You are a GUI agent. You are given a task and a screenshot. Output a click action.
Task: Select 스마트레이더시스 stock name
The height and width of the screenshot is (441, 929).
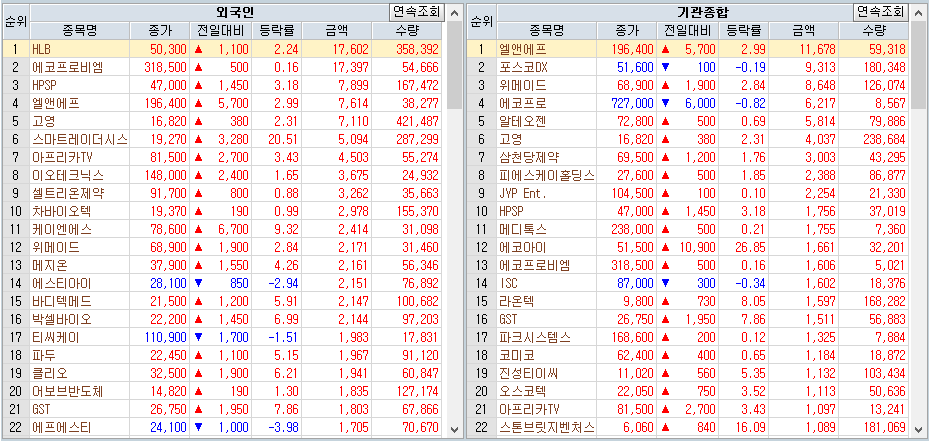click(x=79, y=139)
